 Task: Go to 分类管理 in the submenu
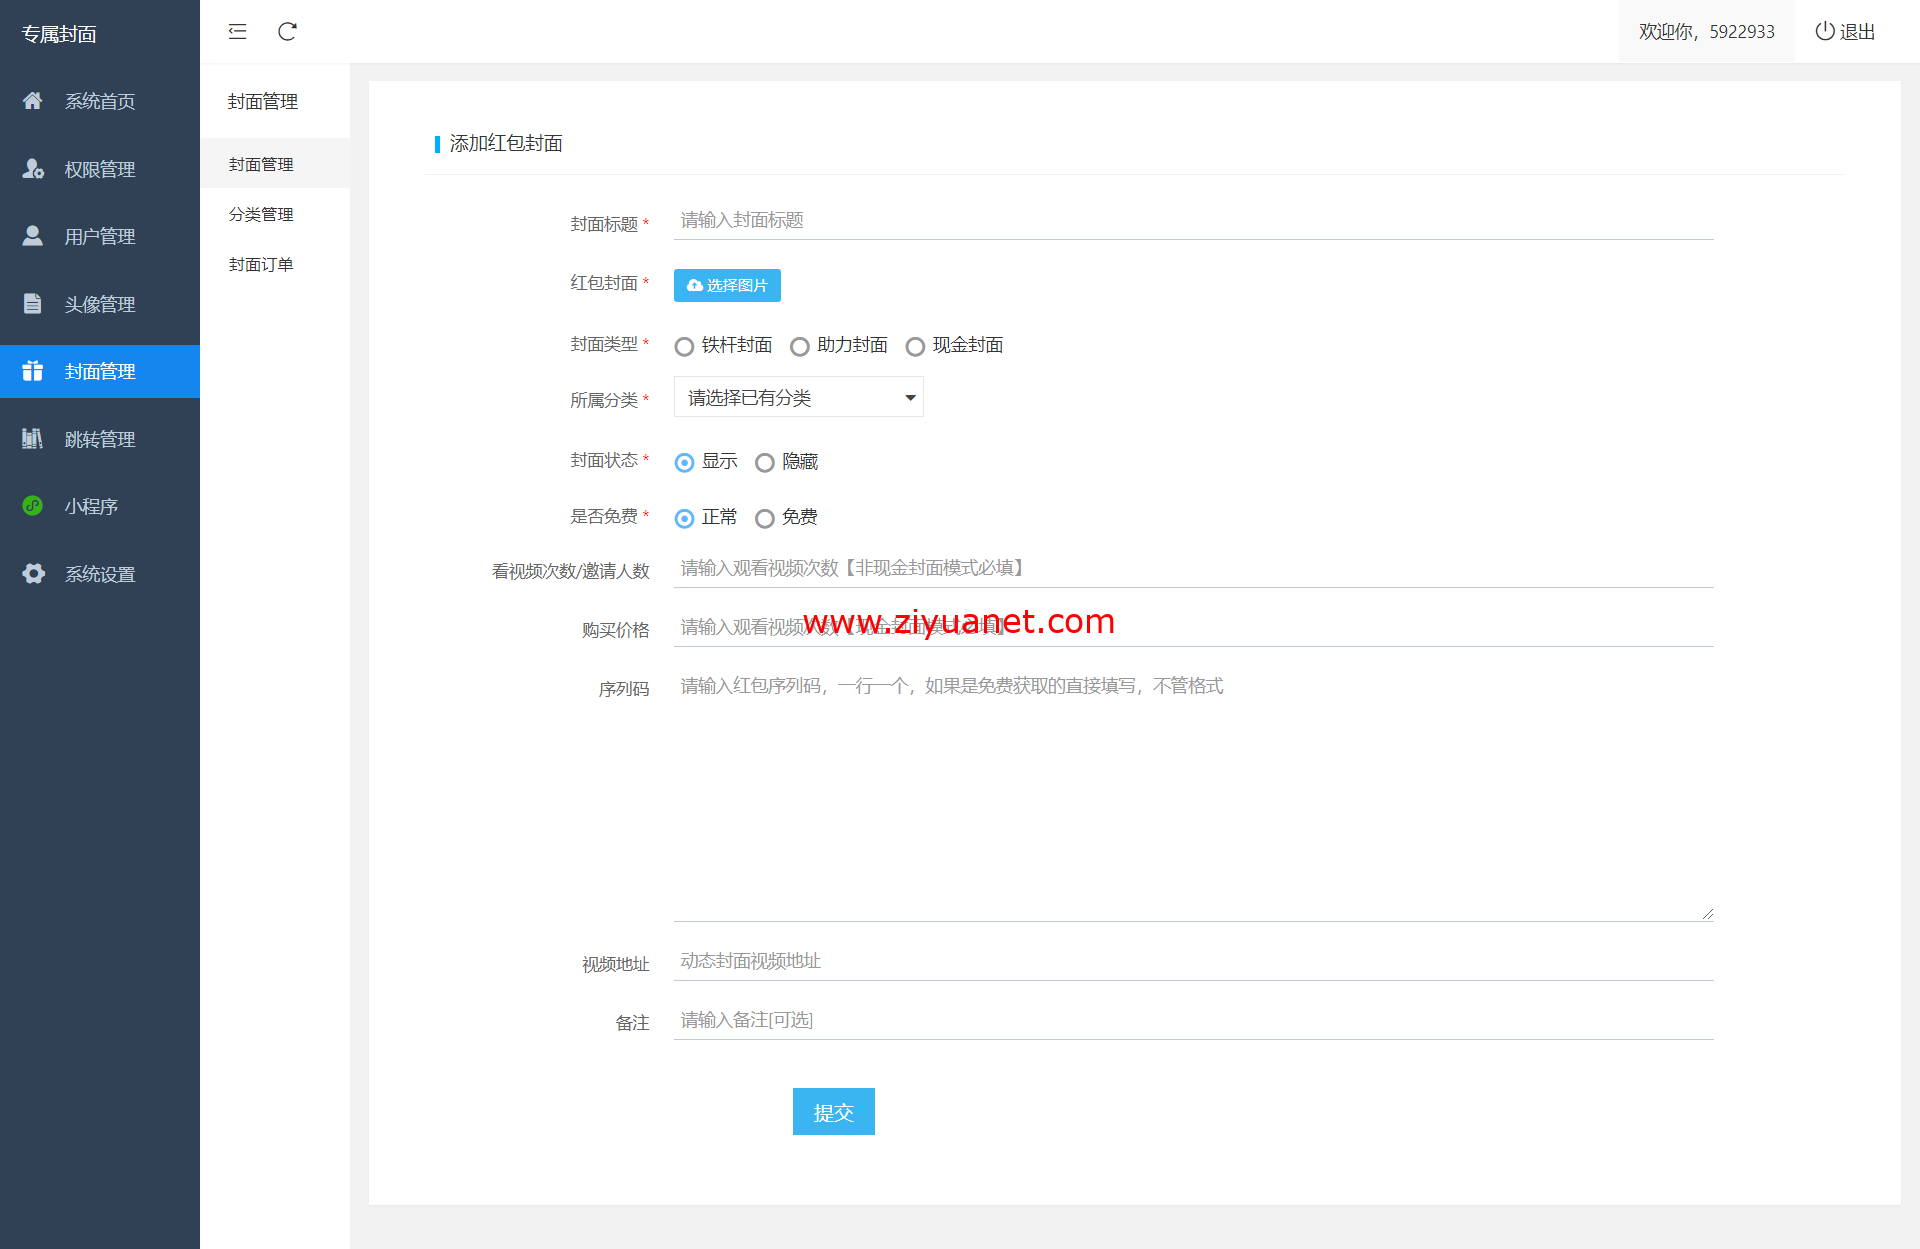(275, 214)
